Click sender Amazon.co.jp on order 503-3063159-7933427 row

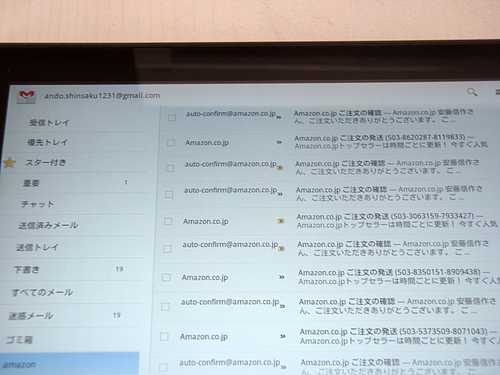(206, 221)
